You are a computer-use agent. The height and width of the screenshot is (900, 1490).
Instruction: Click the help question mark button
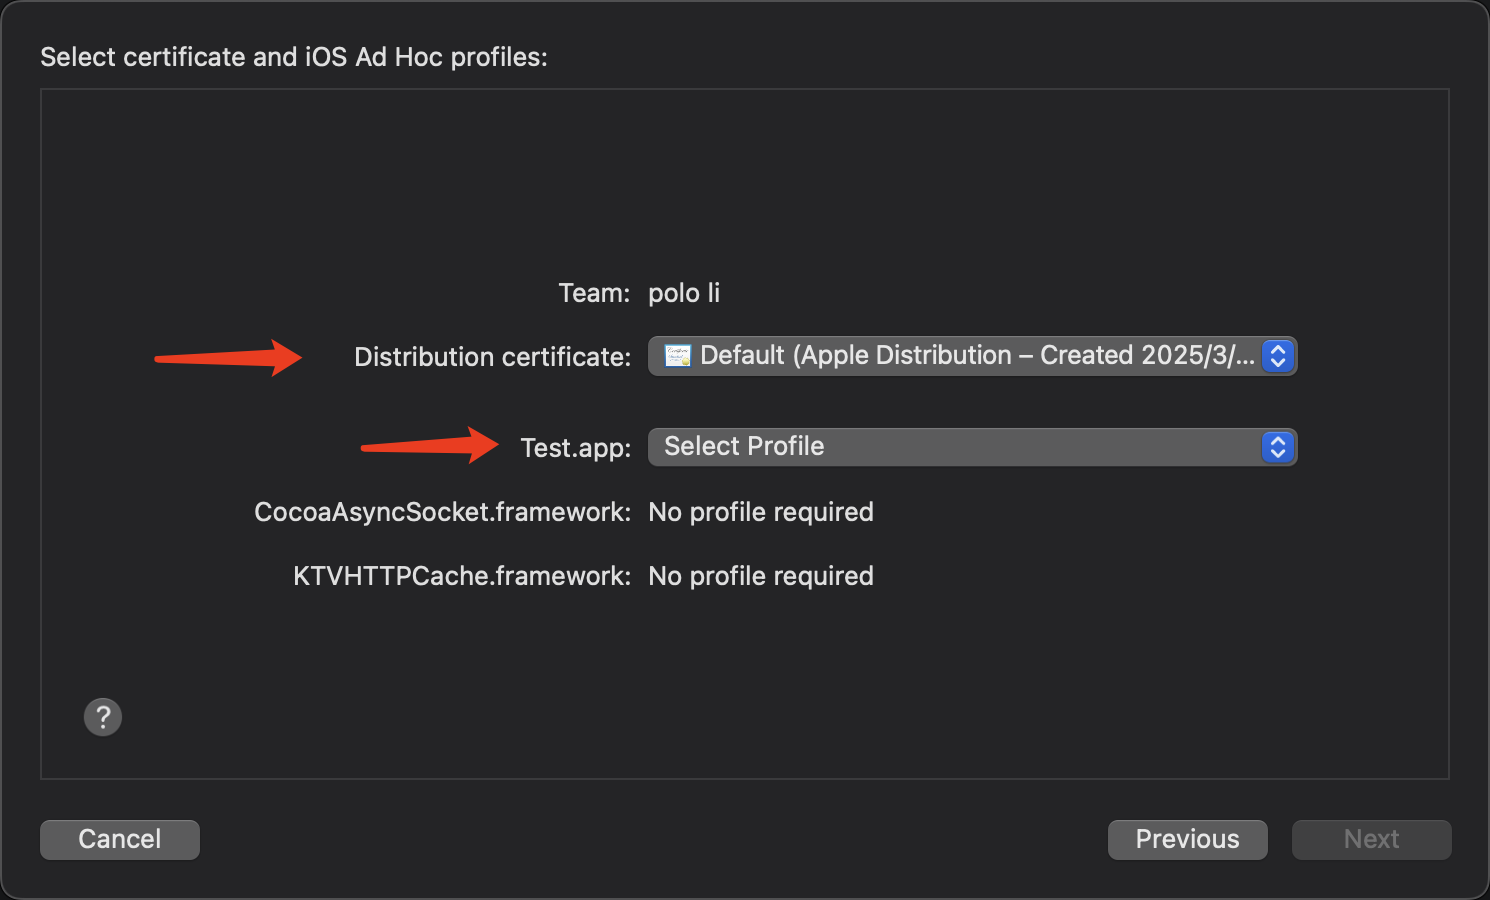[x=103, y=717]
